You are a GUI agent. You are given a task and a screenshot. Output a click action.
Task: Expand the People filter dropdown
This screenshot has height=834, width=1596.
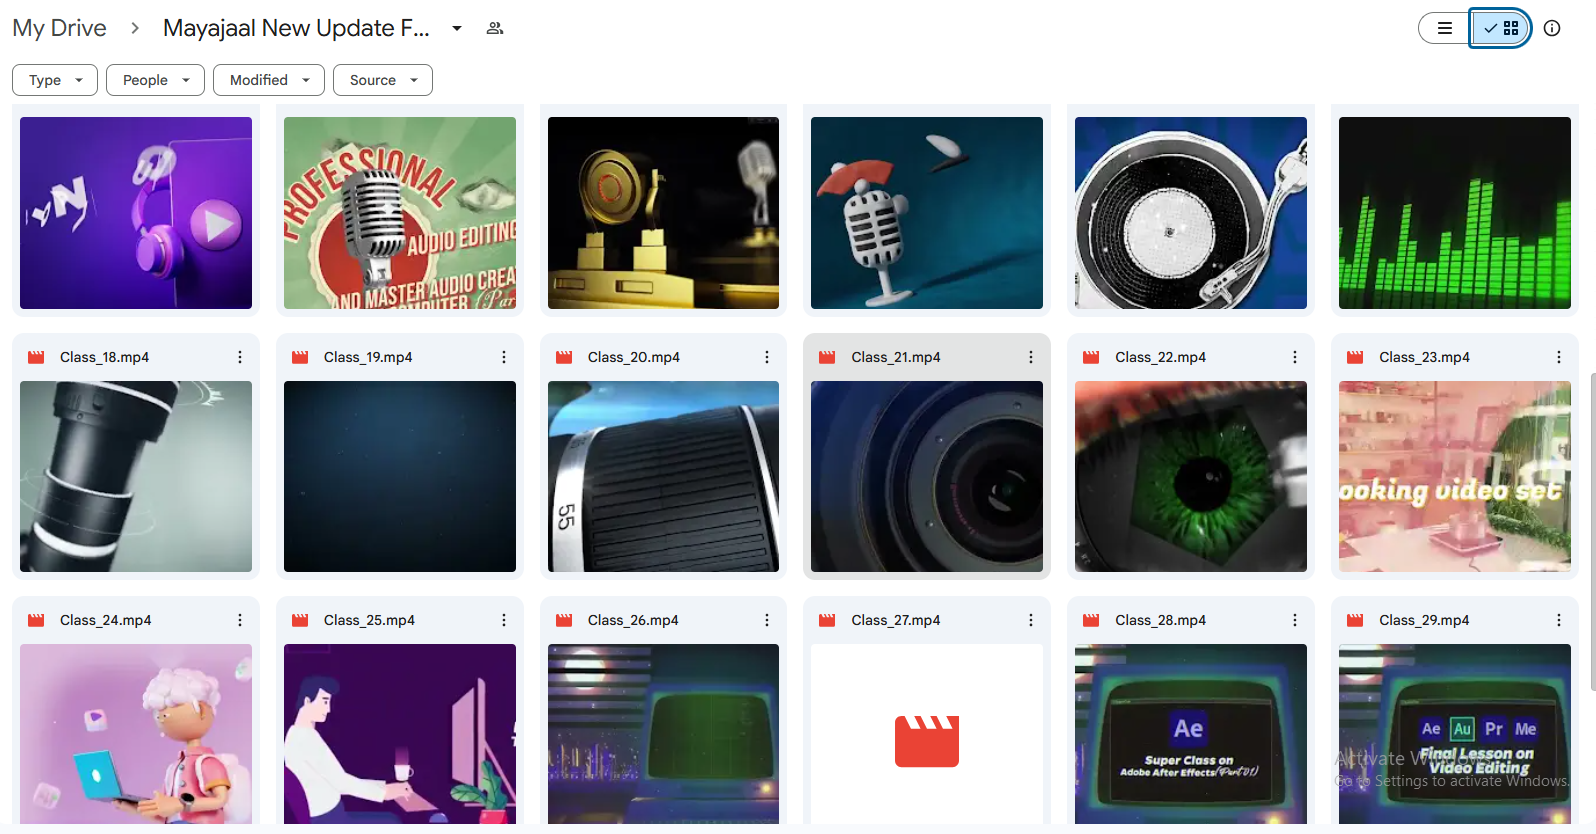click(x=155, y=80)
